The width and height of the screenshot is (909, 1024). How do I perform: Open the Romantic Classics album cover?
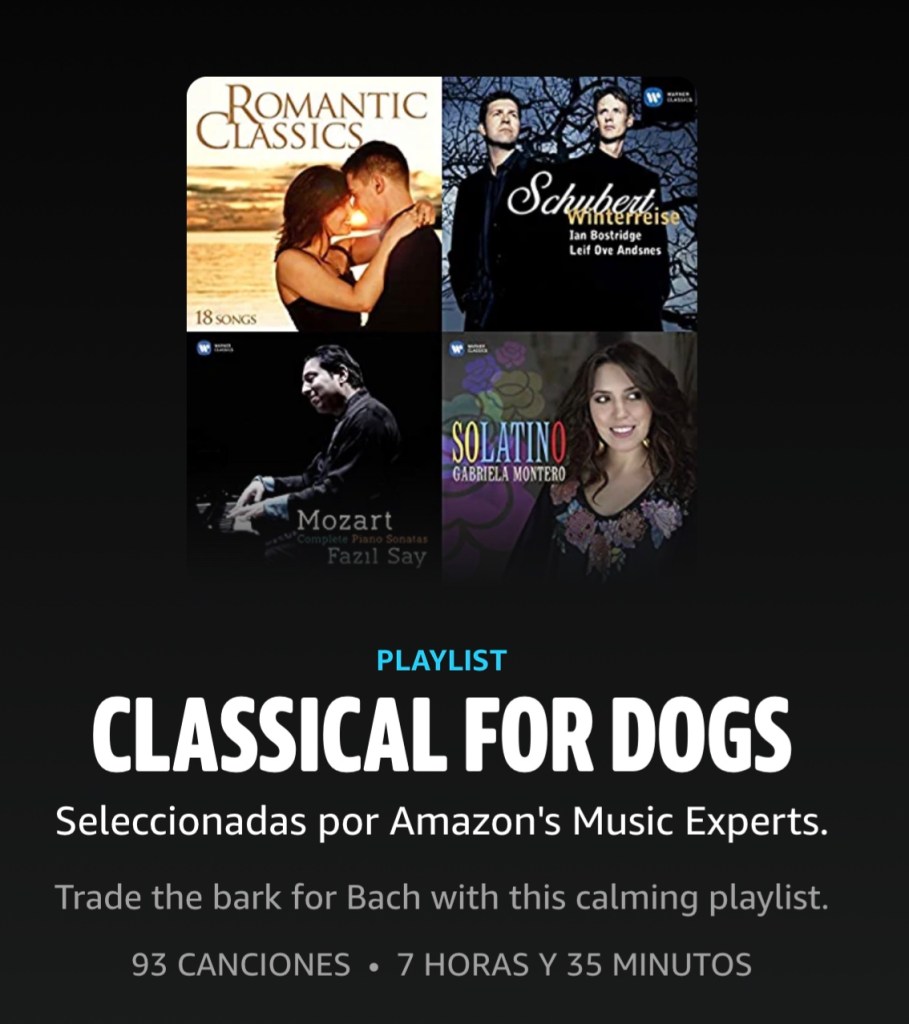[314, 204]
